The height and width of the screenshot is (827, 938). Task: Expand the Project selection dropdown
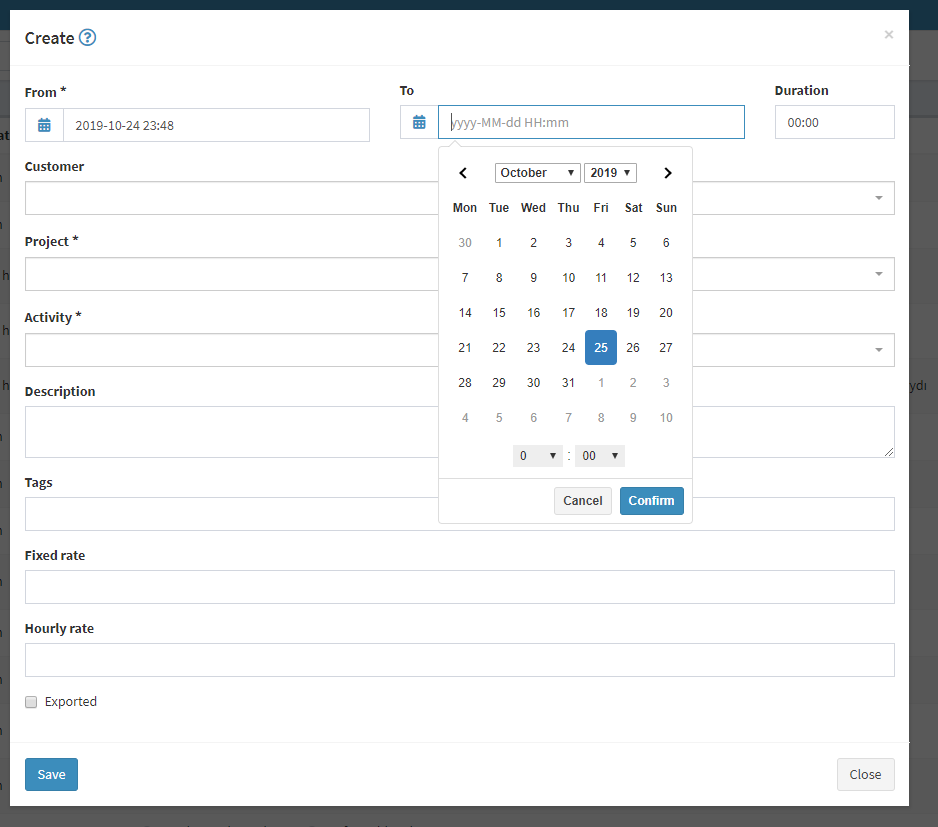pyautogui.click(x=878, y=274)
